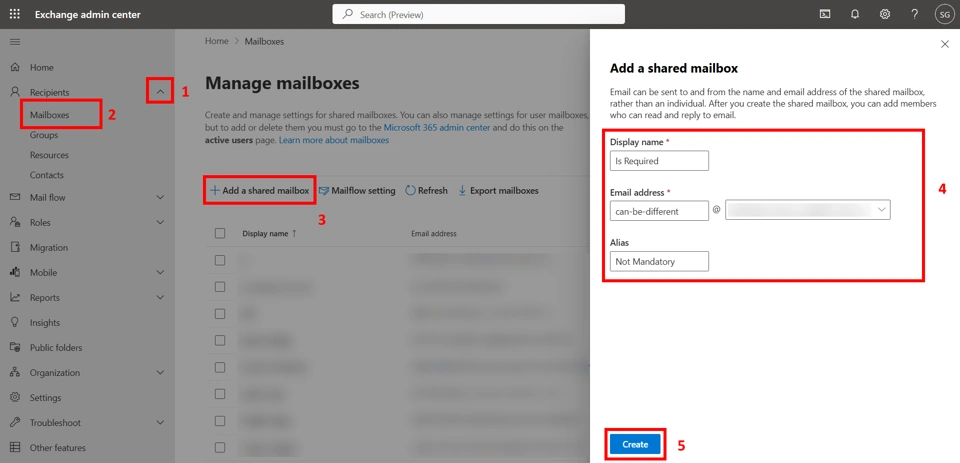Open Resources in the sidebar
This screenshot has height=463, width=960.
click(x=49, y=155)
